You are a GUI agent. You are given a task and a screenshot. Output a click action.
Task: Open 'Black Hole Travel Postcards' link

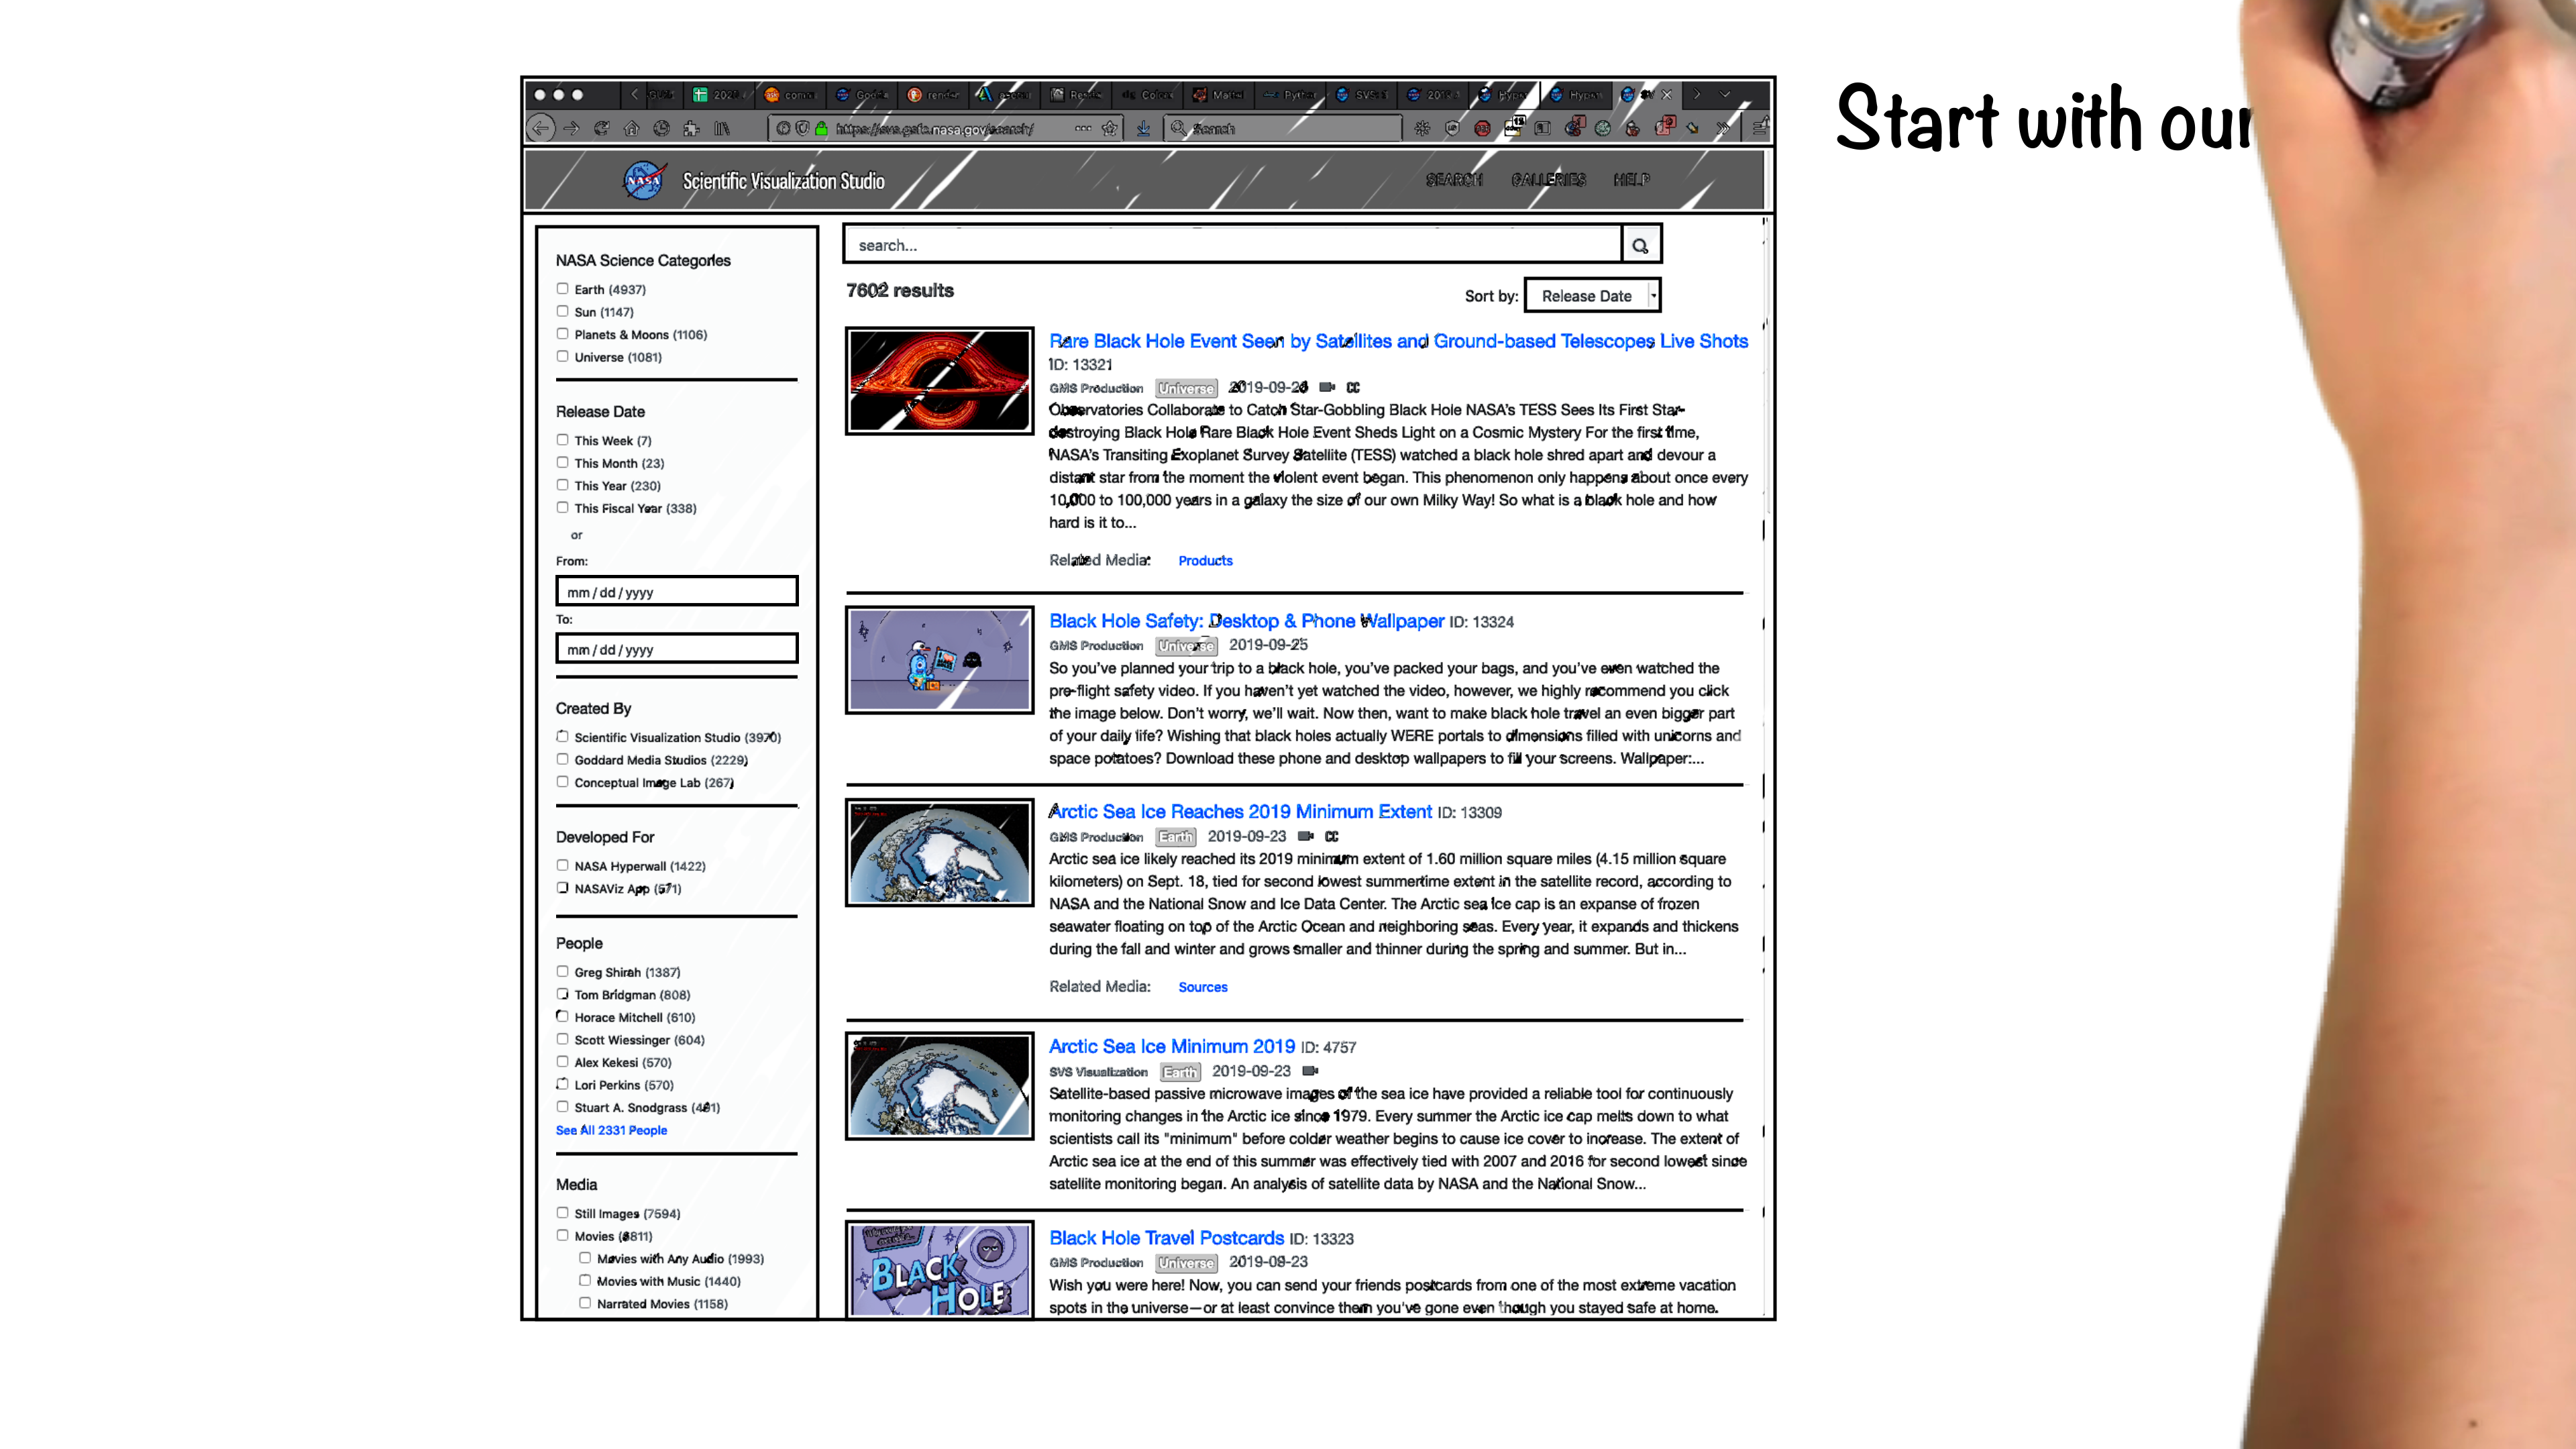[1166, 1237]
